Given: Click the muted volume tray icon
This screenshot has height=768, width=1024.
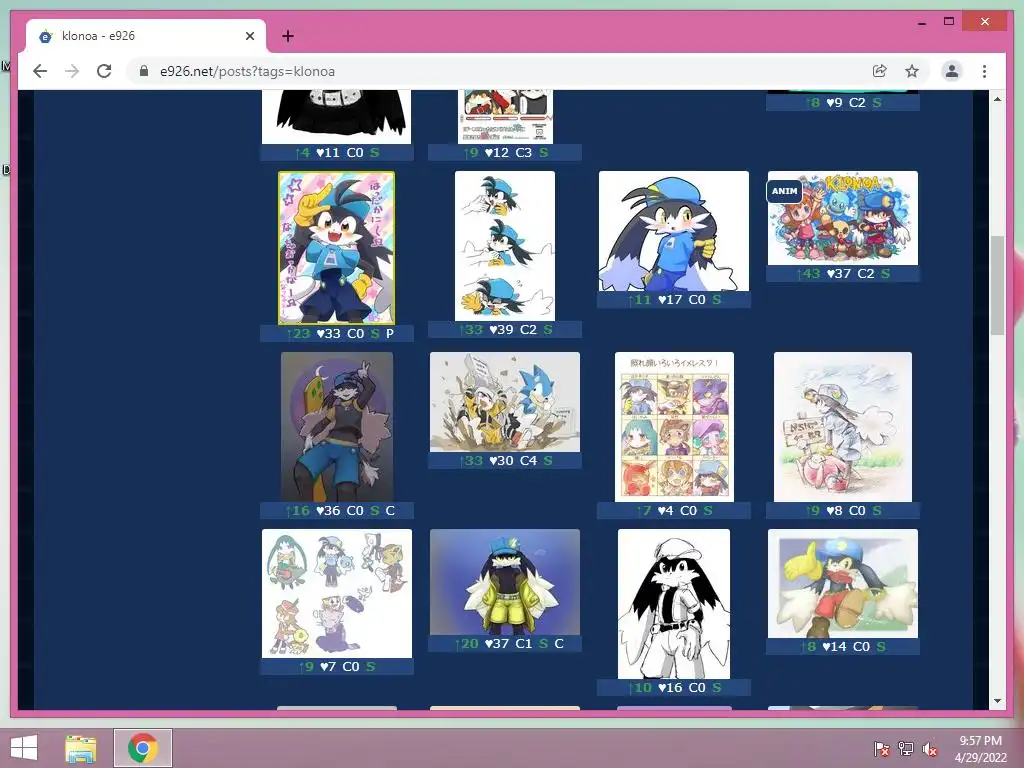Looking at the screenshot, I should [930, 749].
